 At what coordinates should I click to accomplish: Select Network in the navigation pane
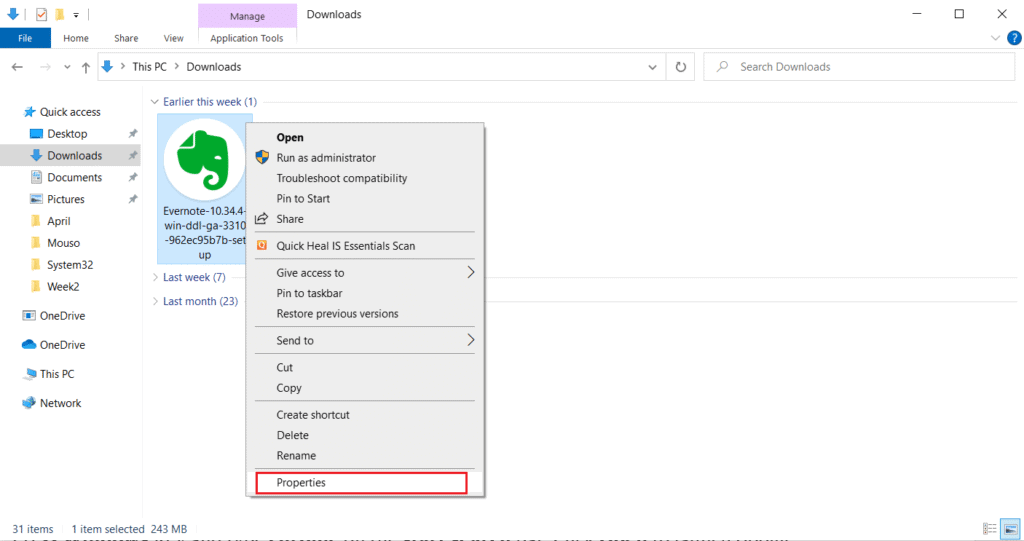pyautogui.click(x=60, y=403)
